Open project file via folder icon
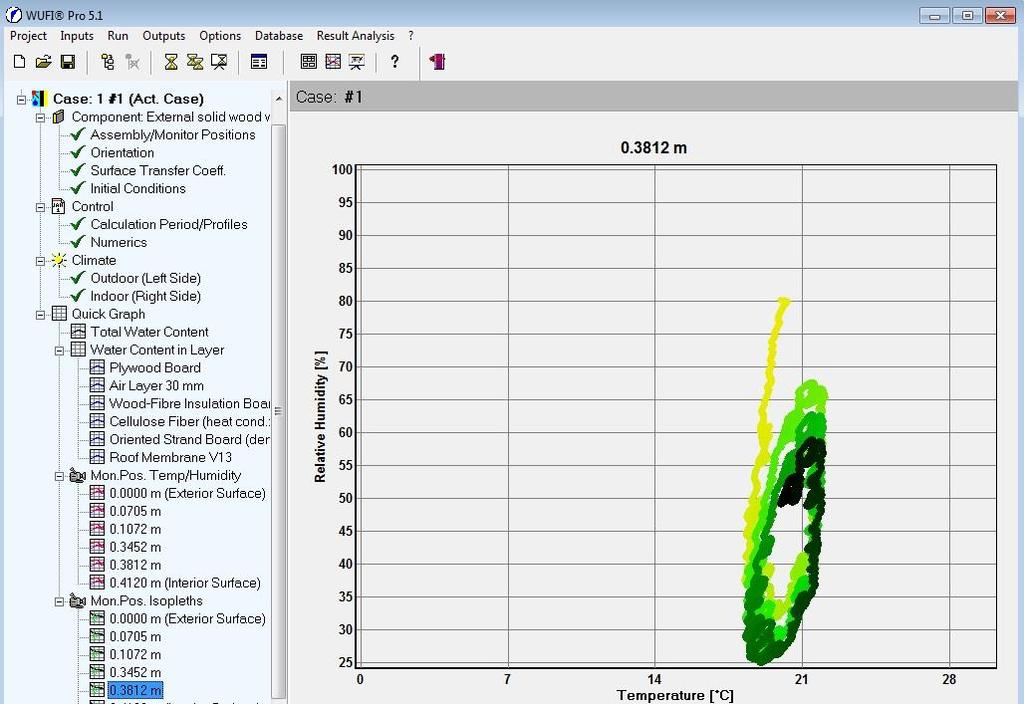The image size is (1024, 704). pyautogui.click(x=43, y=61)
